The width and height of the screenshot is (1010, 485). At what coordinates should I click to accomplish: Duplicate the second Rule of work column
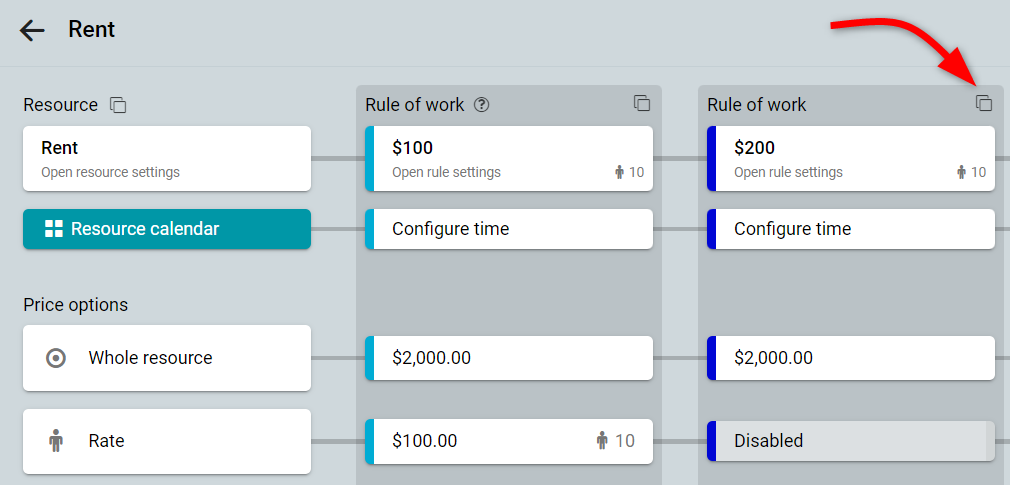[x=984, y=103]
